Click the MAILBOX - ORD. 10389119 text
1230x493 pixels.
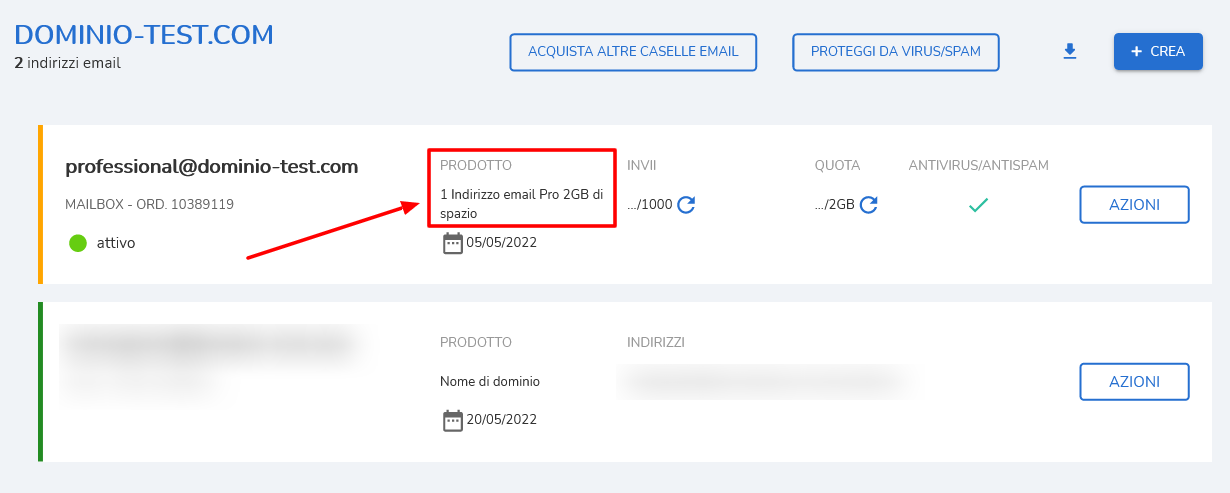tap(149, 204)
